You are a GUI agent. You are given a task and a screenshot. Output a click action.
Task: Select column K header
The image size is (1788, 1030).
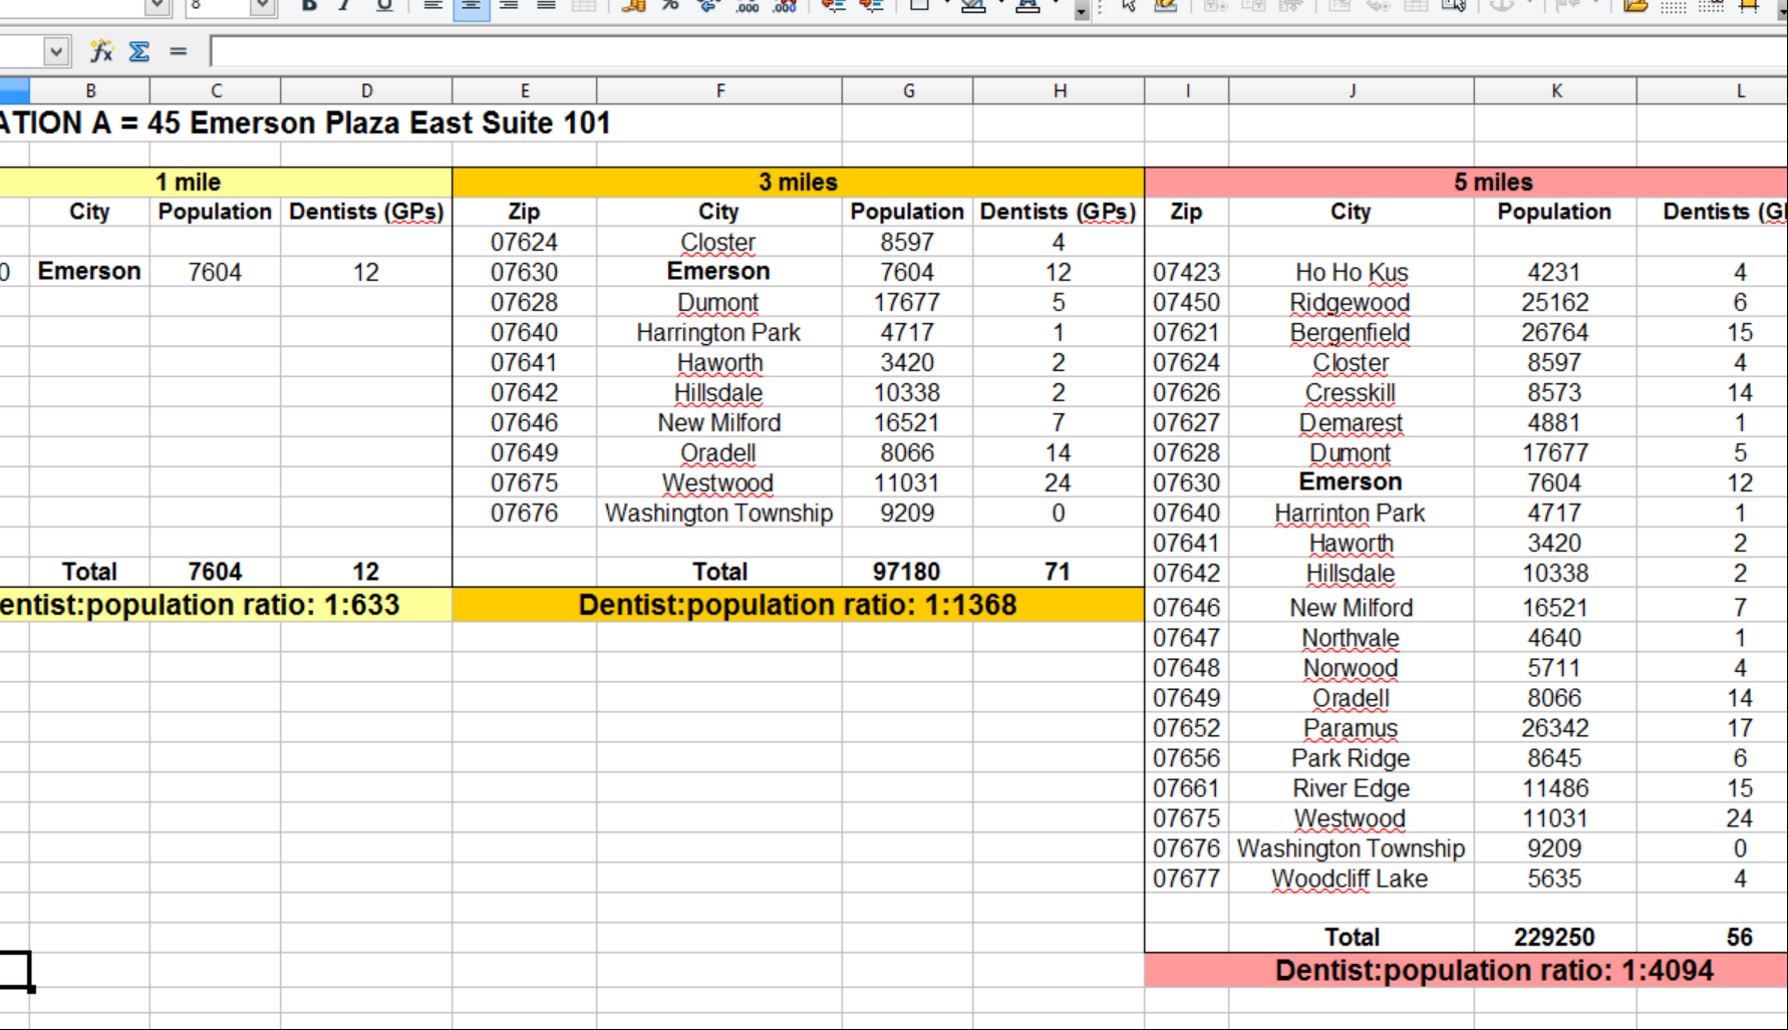point(1556,91)
